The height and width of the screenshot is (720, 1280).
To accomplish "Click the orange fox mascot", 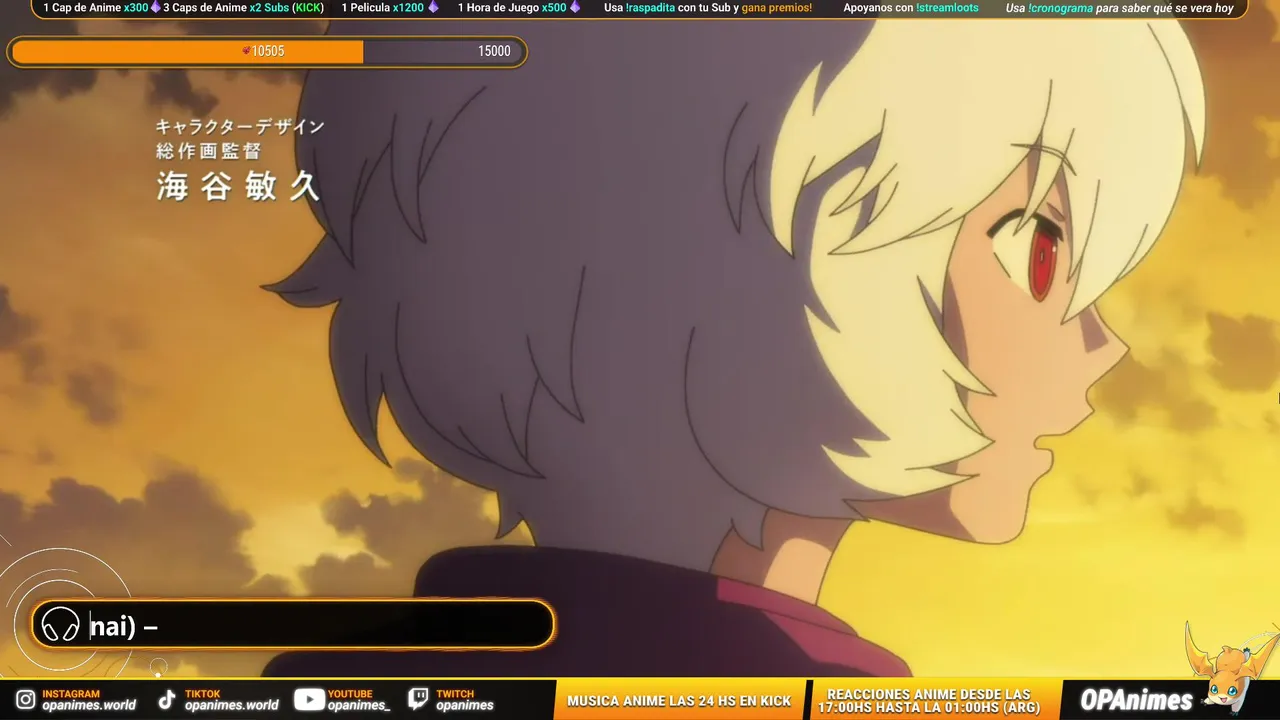I will pyautogui.click(x=1232, y=668).
